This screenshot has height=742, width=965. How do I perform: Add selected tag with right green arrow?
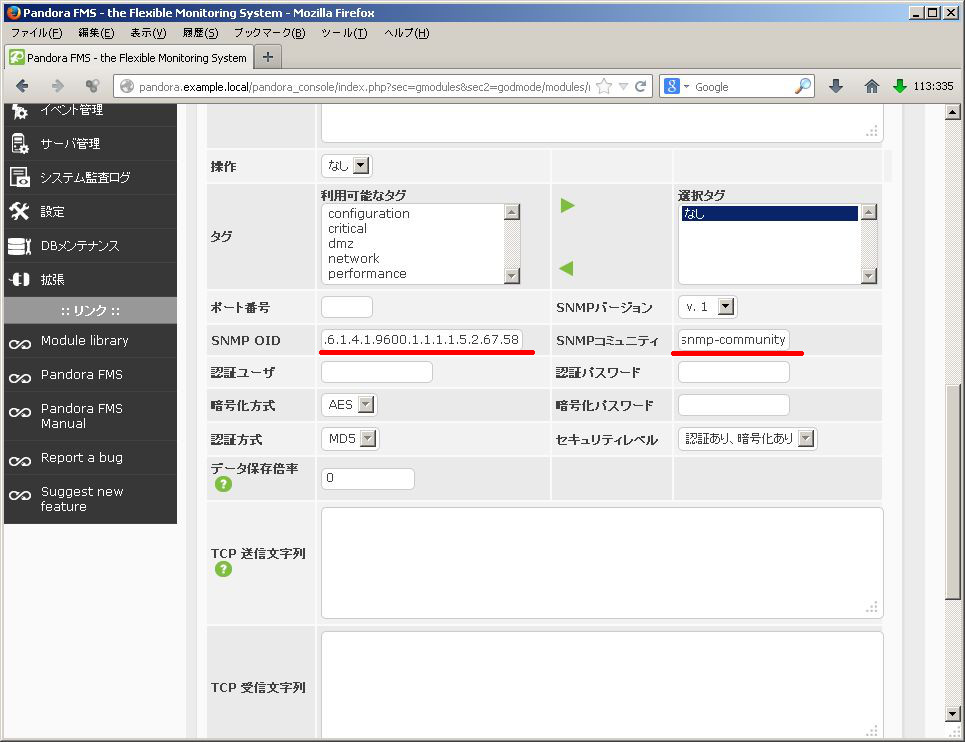[567, 205]
